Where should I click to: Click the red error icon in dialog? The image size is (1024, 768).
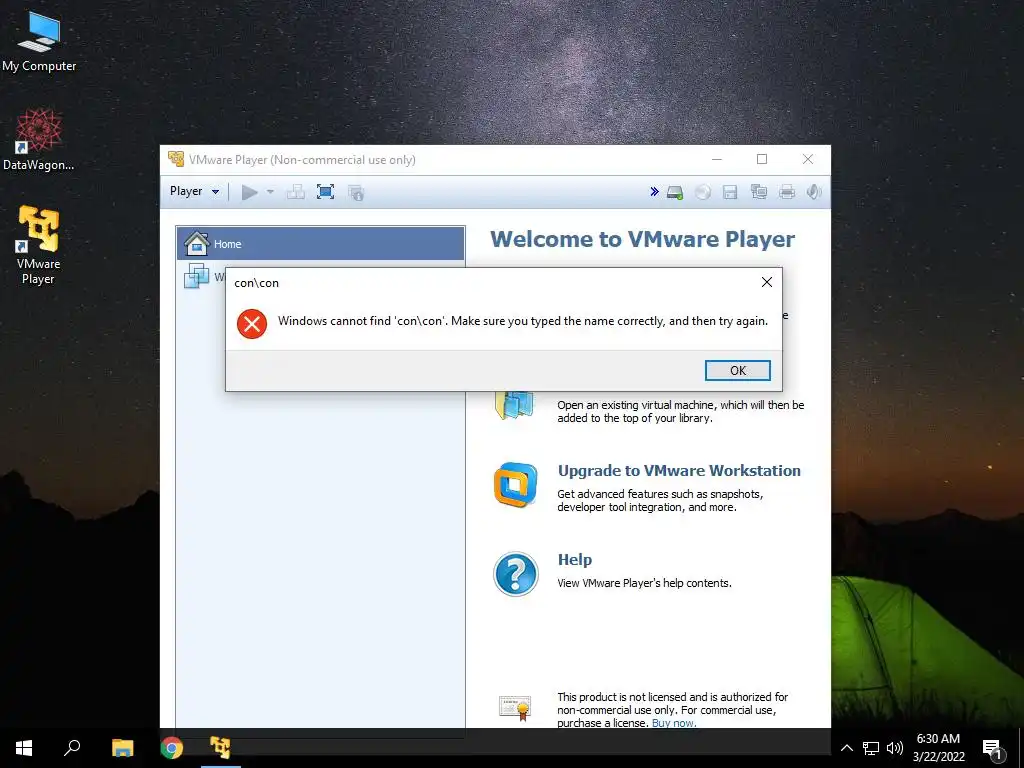click(x=251, y=323)
